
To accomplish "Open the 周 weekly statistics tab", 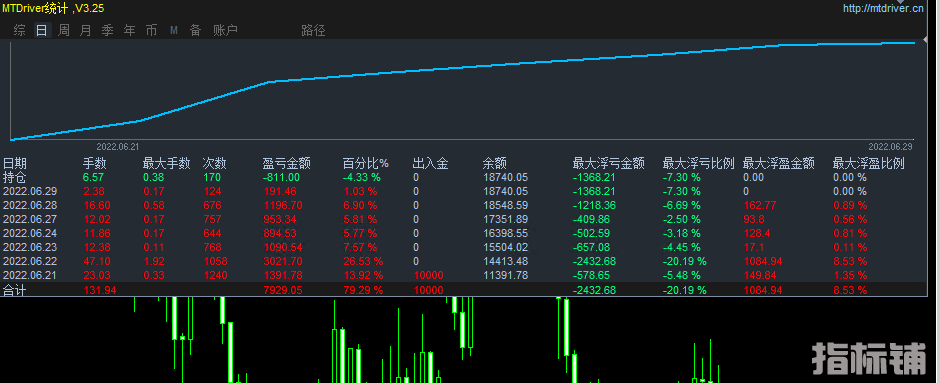I will click(x=64, y=31).
